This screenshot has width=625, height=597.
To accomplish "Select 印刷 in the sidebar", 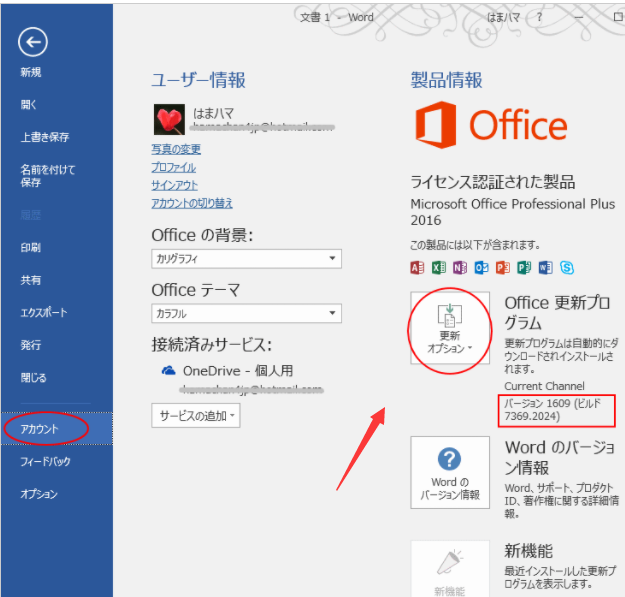I will [x=31, y=247].
